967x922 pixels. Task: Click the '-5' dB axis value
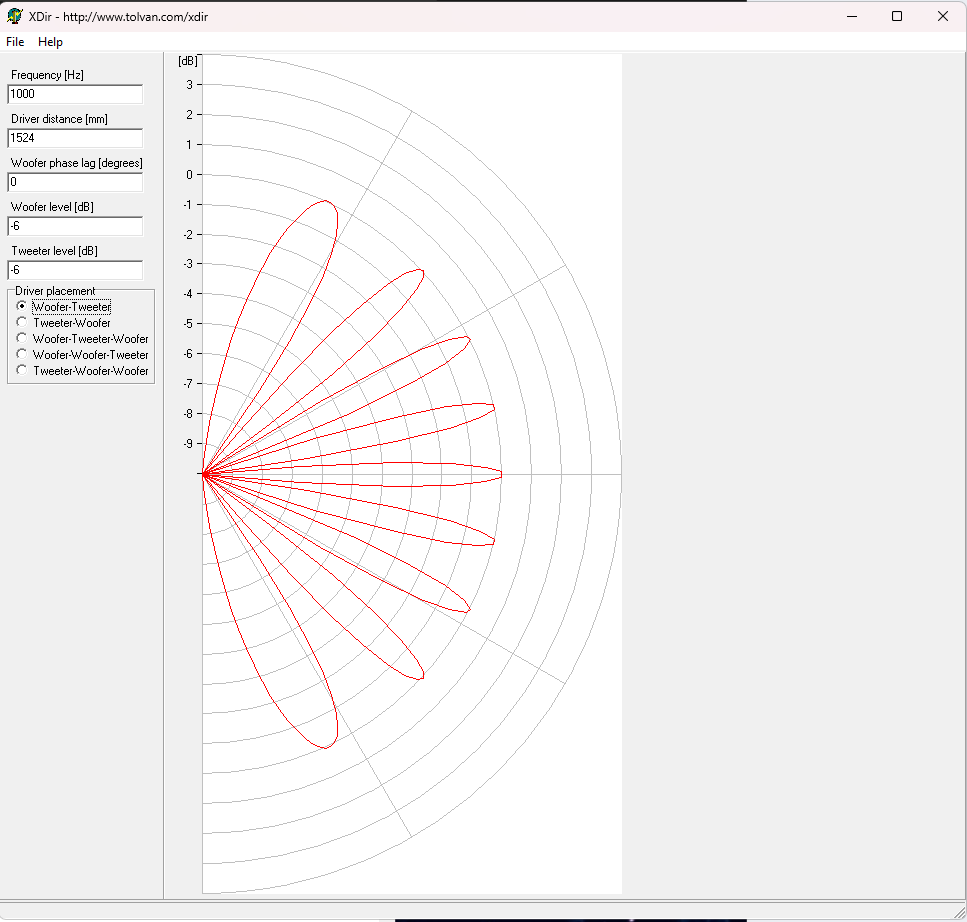click(x=188, y=324)
